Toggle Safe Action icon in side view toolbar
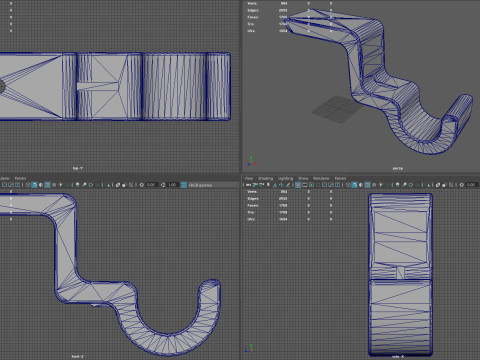The height and width of the screenshot is (360, 480). [x=331, y=185]
